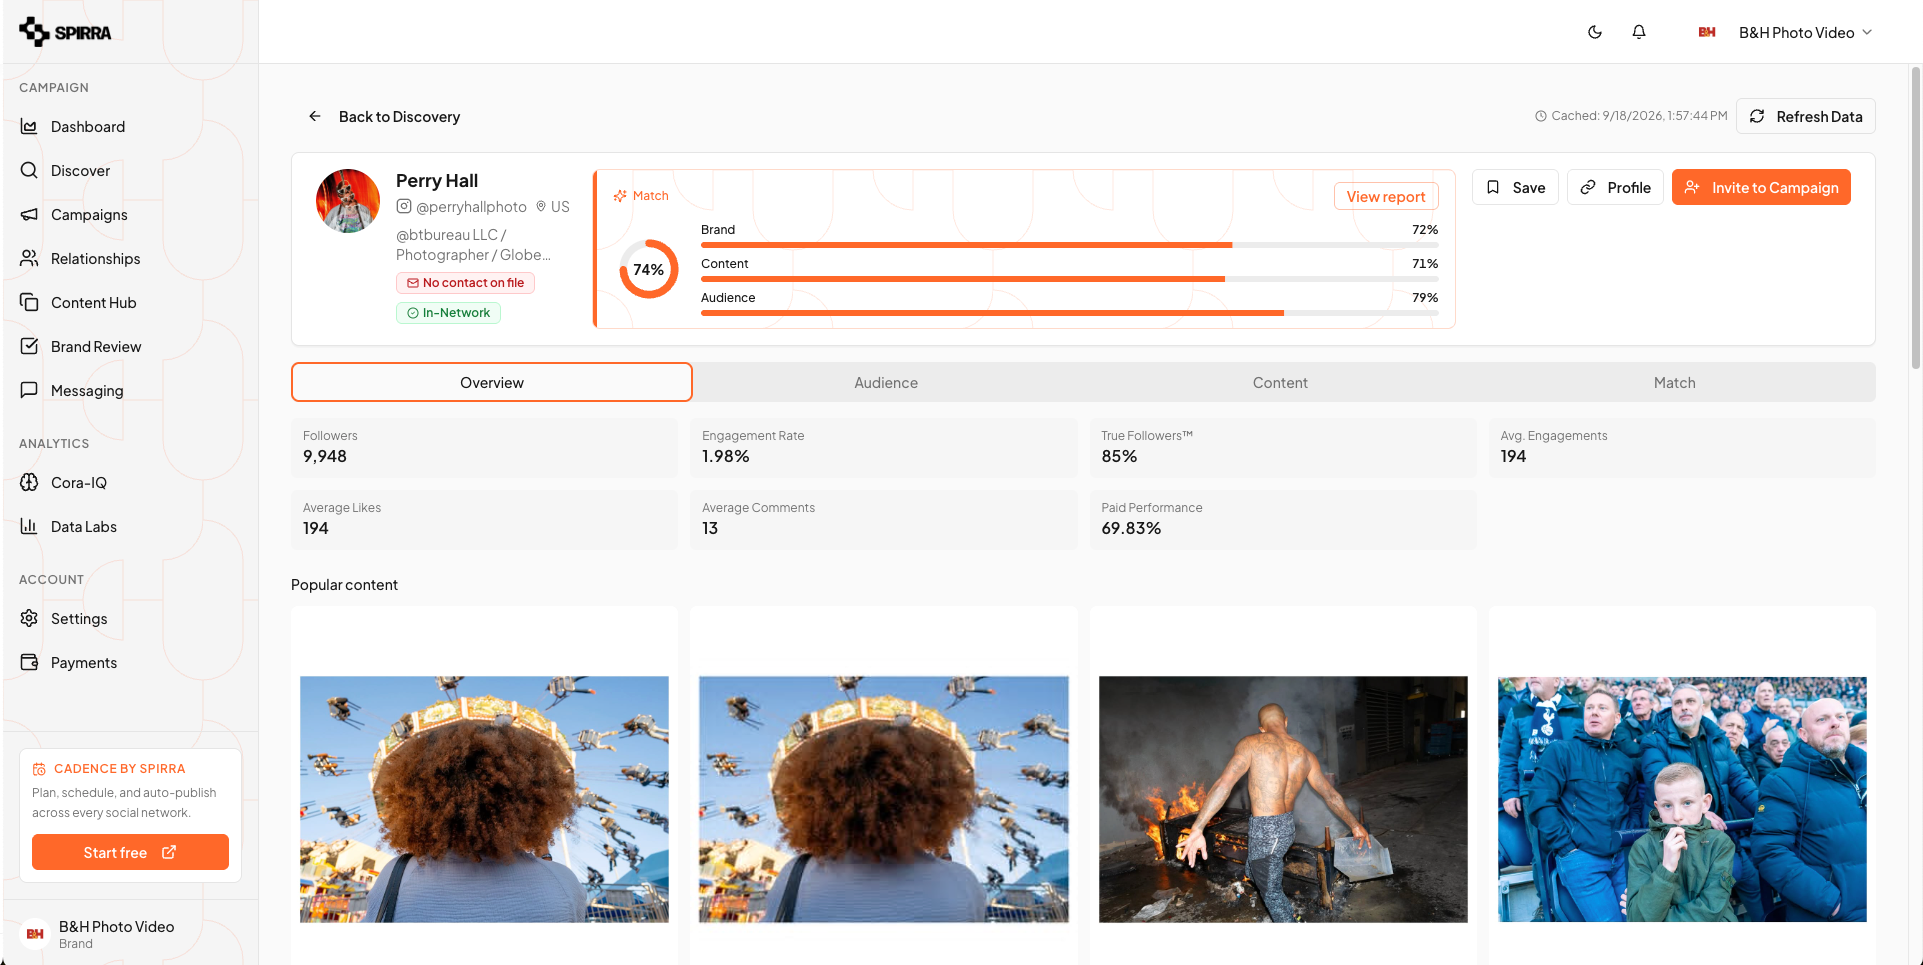The width and height of the screenshot is (1923, 965).
Task: Open B&H Photo Video account dropdown
Action: [1786, 32]
